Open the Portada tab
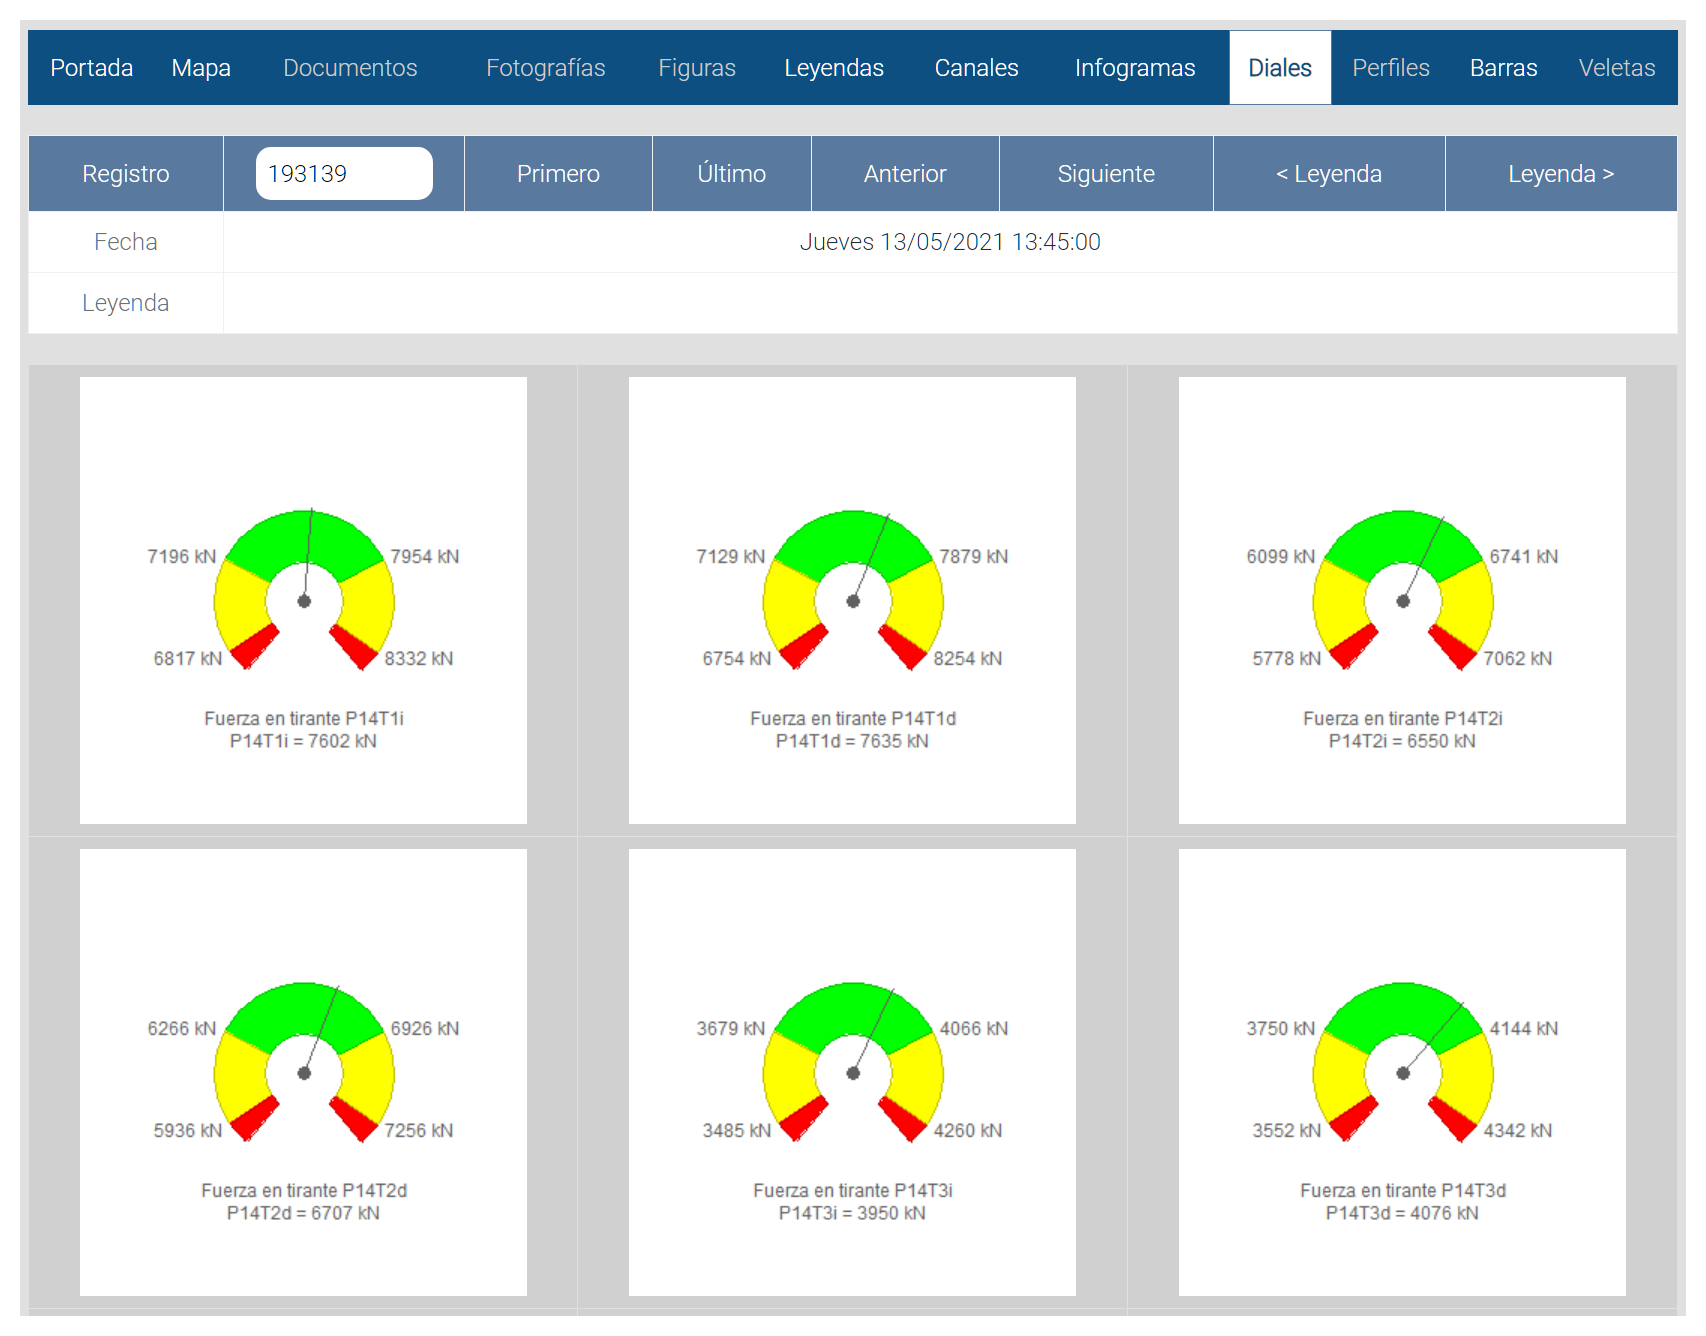This screenshot has width=1706, height=1336. point(92,68)
